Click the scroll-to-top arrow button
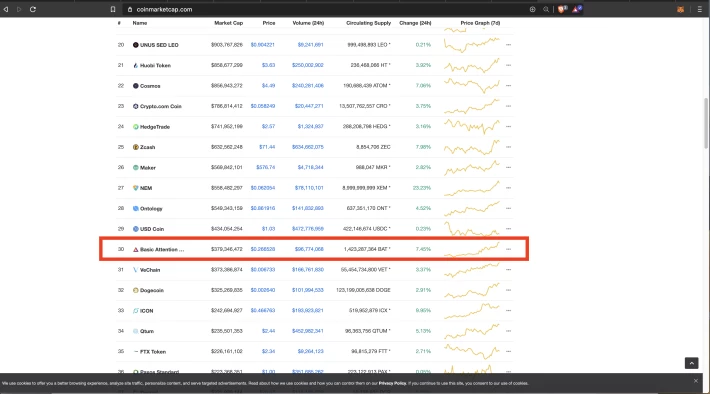This screenshot has width=710, height=394. click(691, 363)
